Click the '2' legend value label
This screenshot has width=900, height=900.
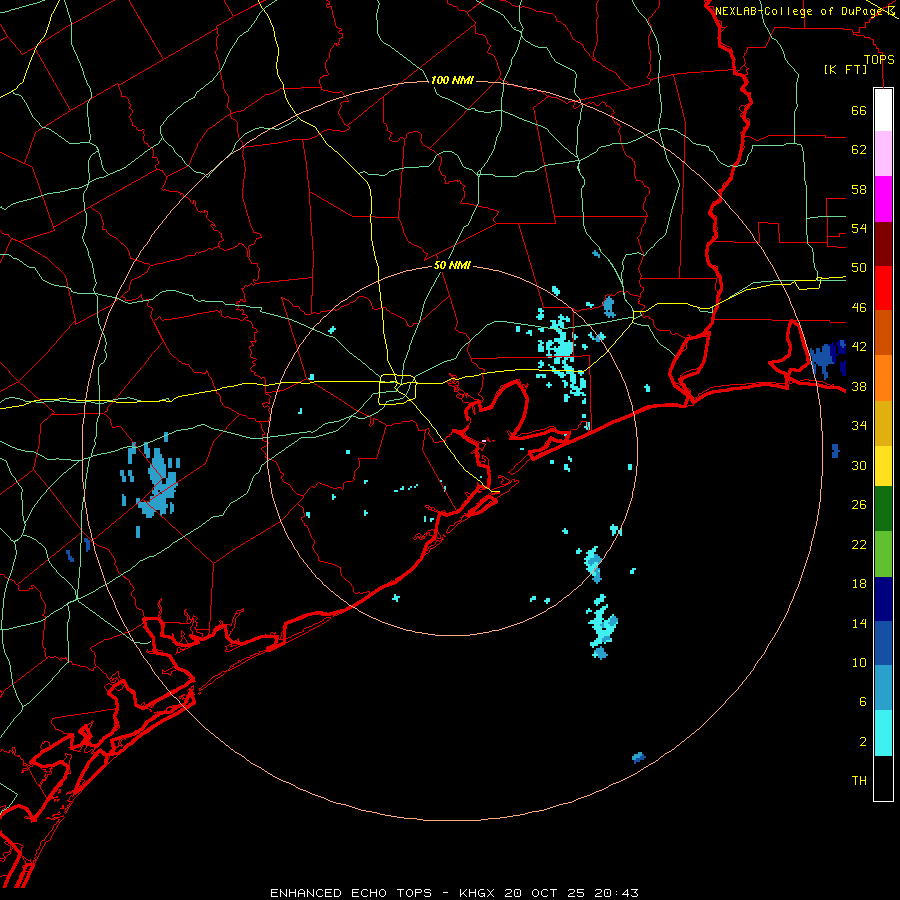[x=863, y=742]
